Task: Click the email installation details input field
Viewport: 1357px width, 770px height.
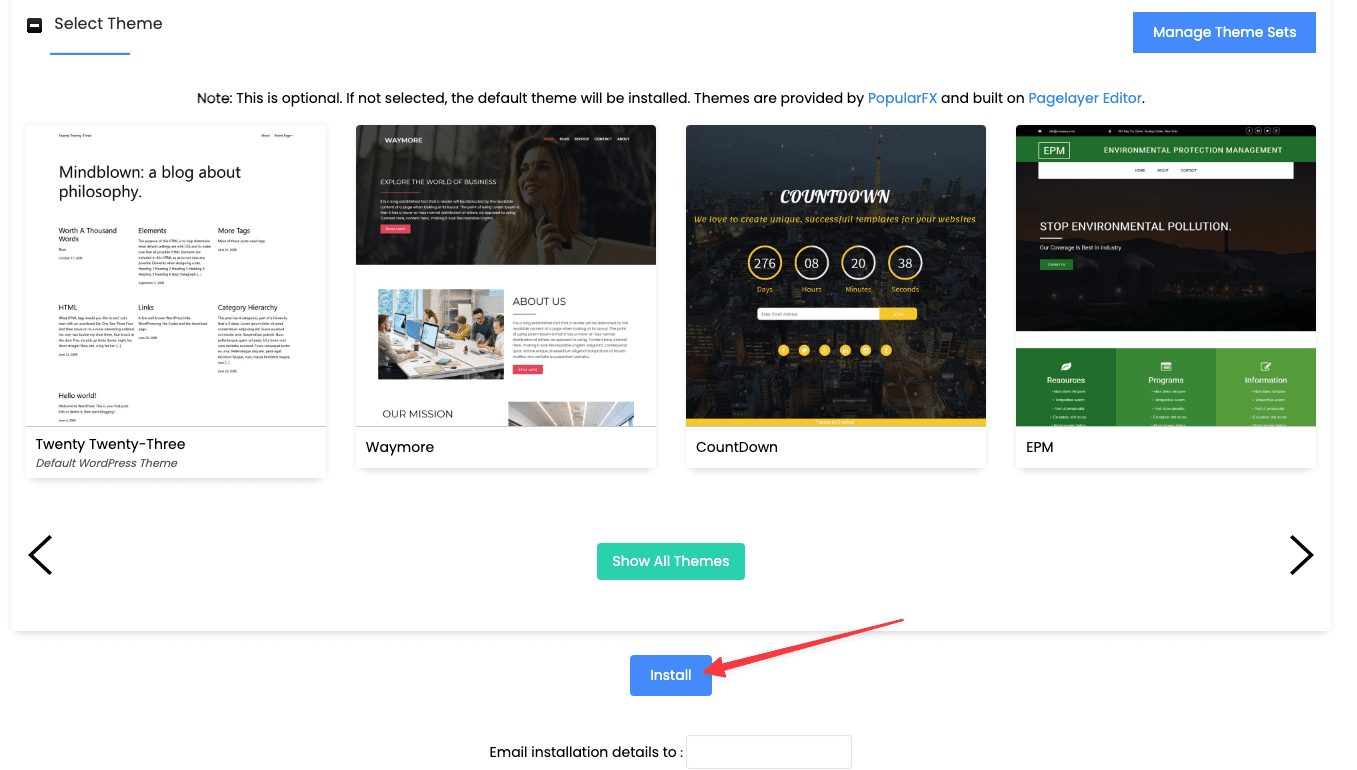Action: pos(768,752)
